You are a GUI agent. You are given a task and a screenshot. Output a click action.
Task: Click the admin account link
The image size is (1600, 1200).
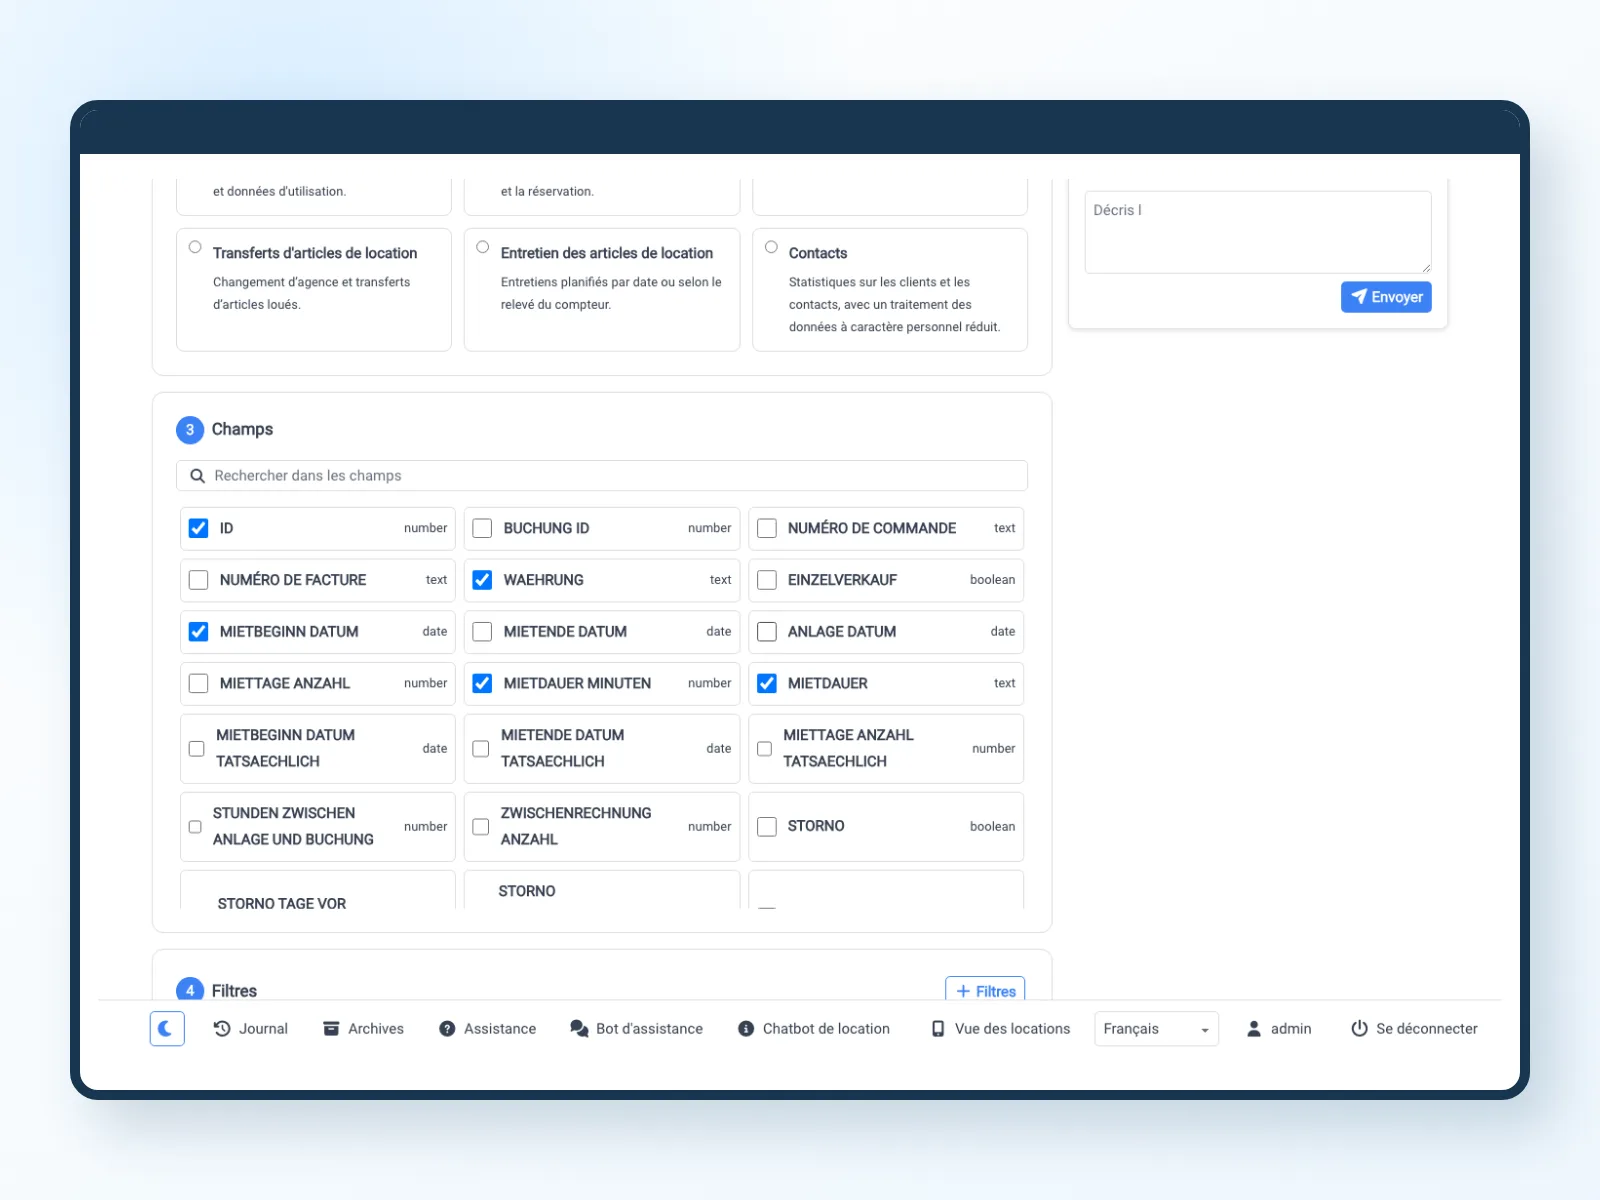1279,1028
